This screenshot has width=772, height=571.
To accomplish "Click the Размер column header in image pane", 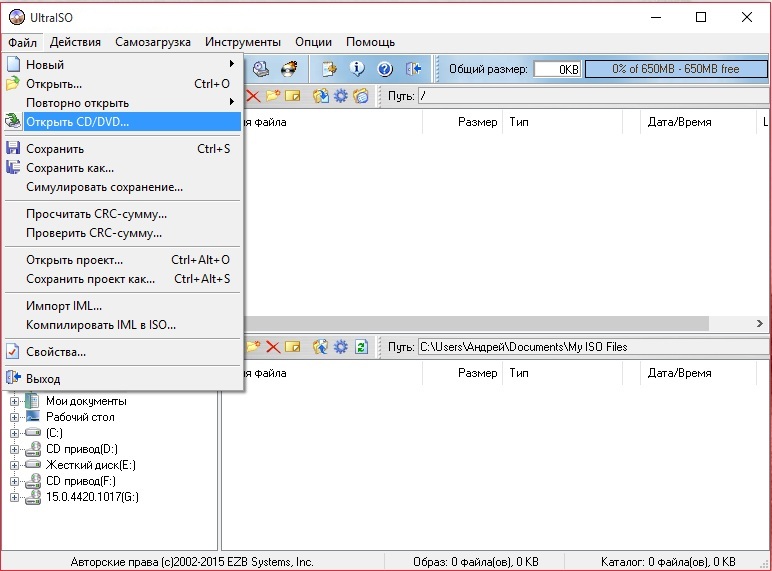I will coord(462,122).
